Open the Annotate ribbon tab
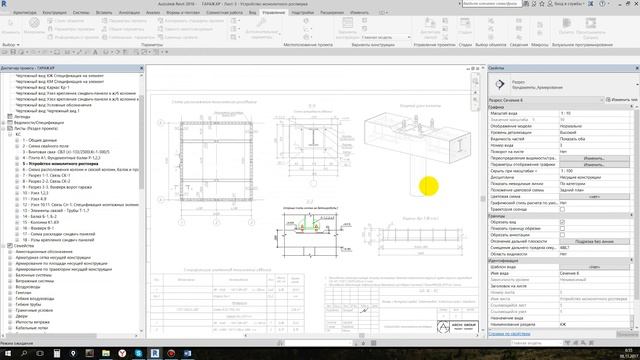 pyautogui.click(x=129, y=13)
